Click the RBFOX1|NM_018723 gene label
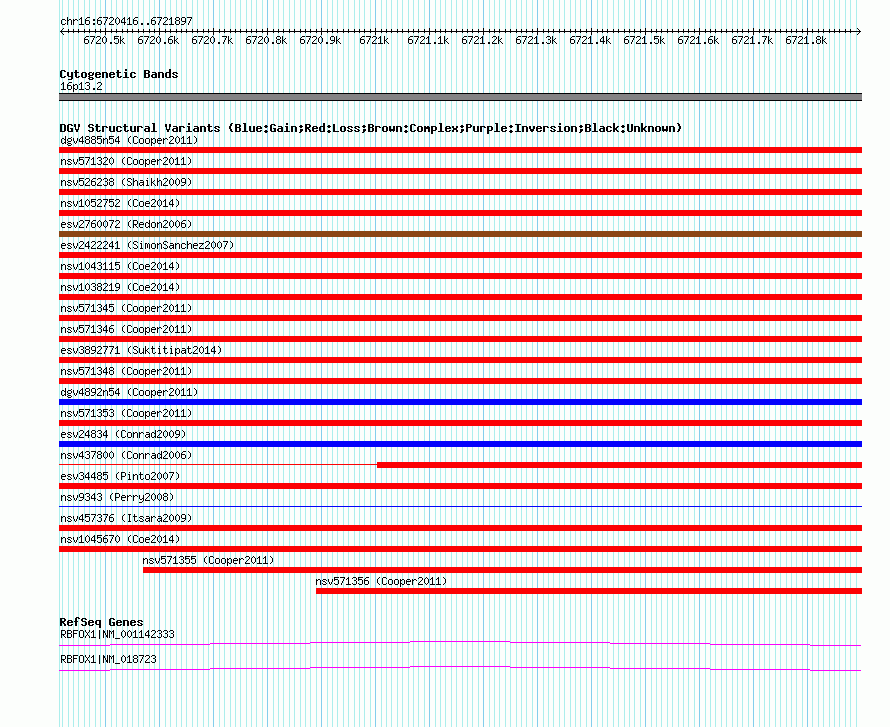The height and width of the screenshot is (727, 890). click(x=108, y=659)
